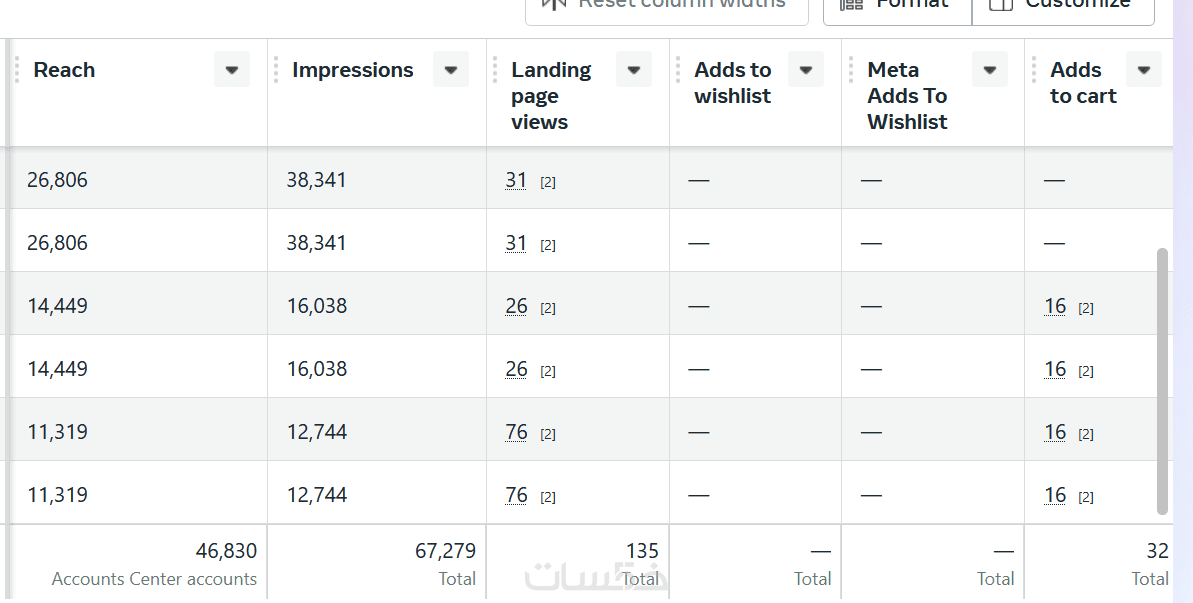
Task: Click the Adds to wishlist drag handle
Action: tap(678, 70)
